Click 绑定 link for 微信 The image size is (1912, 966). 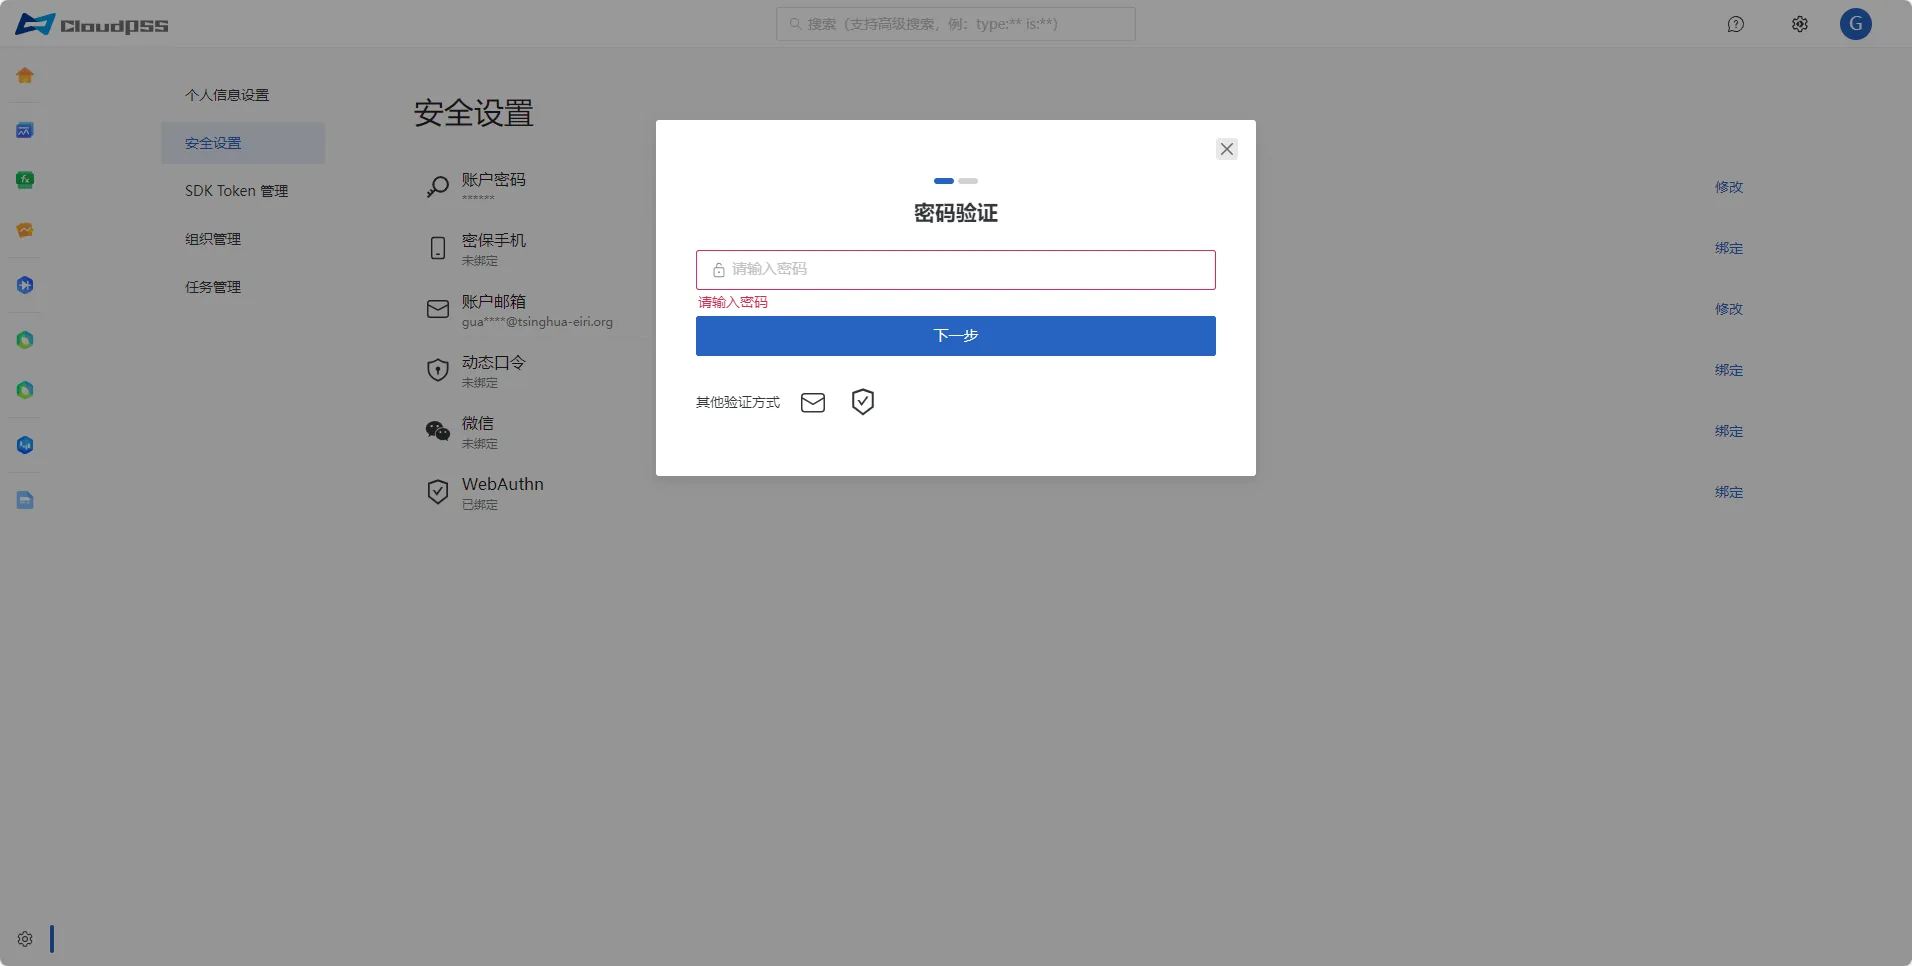point(1729,431)
